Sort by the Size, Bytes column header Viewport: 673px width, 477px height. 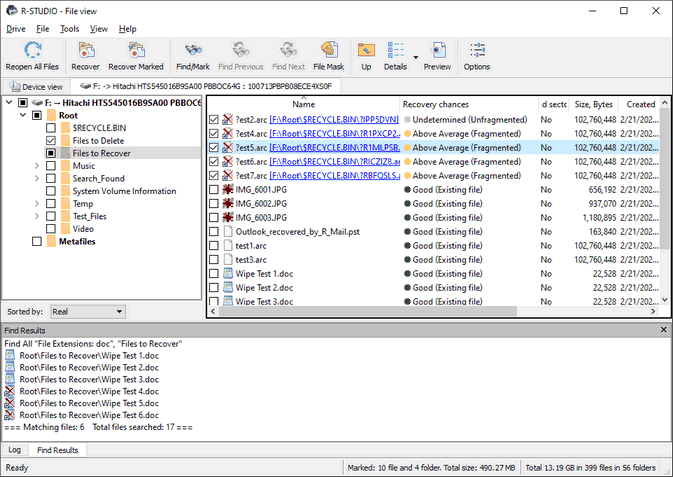594,104
